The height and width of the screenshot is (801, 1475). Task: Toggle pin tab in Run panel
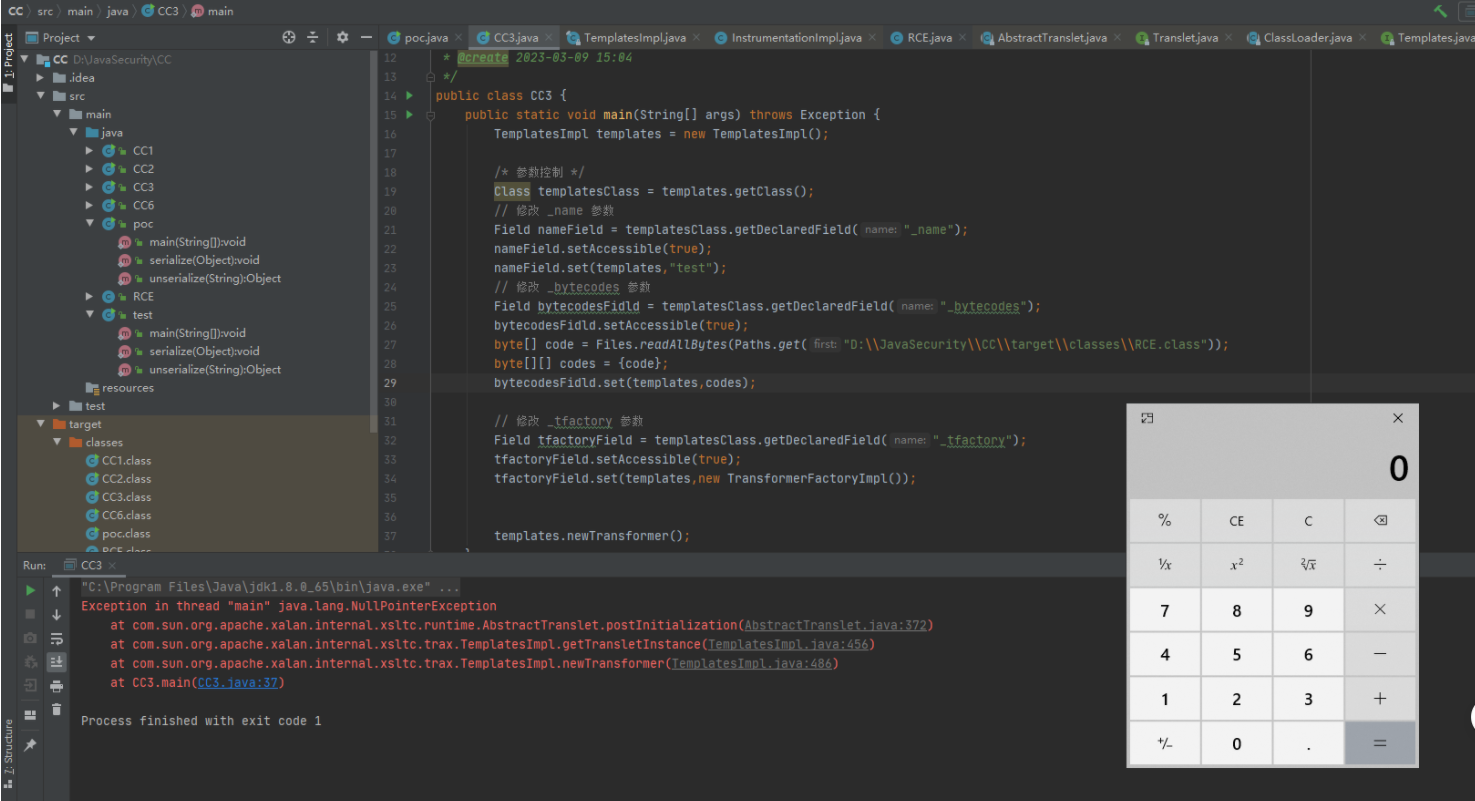click(31, 745)
